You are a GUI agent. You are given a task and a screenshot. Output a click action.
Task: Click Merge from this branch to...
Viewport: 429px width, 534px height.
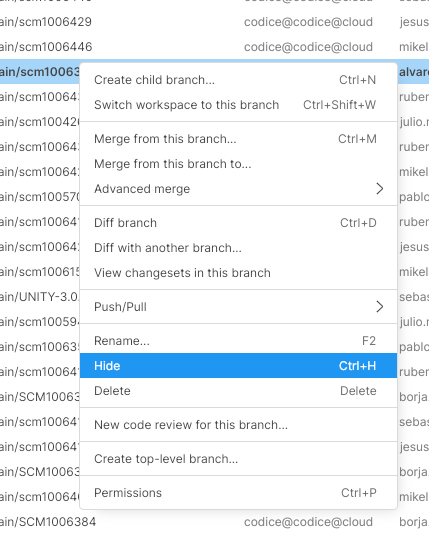238,164
